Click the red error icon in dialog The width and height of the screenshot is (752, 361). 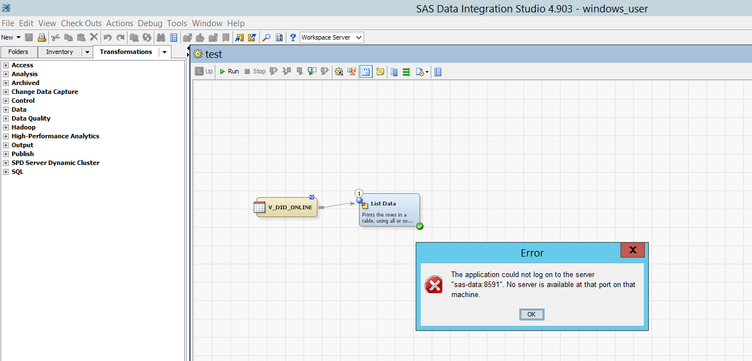[x=434, y=284]
